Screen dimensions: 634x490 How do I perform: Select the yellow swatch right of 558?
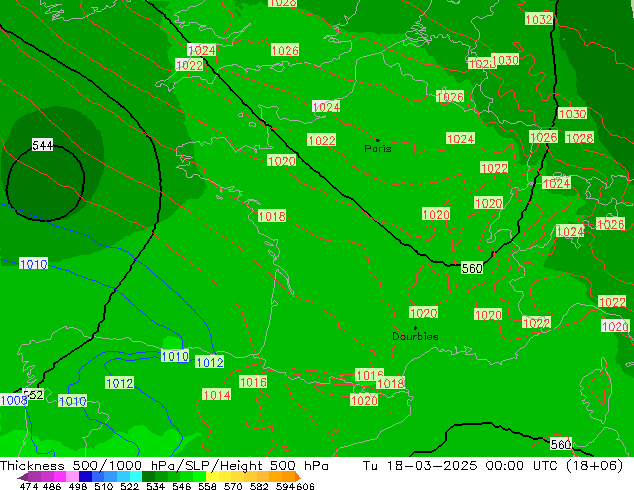click(212, 477)
